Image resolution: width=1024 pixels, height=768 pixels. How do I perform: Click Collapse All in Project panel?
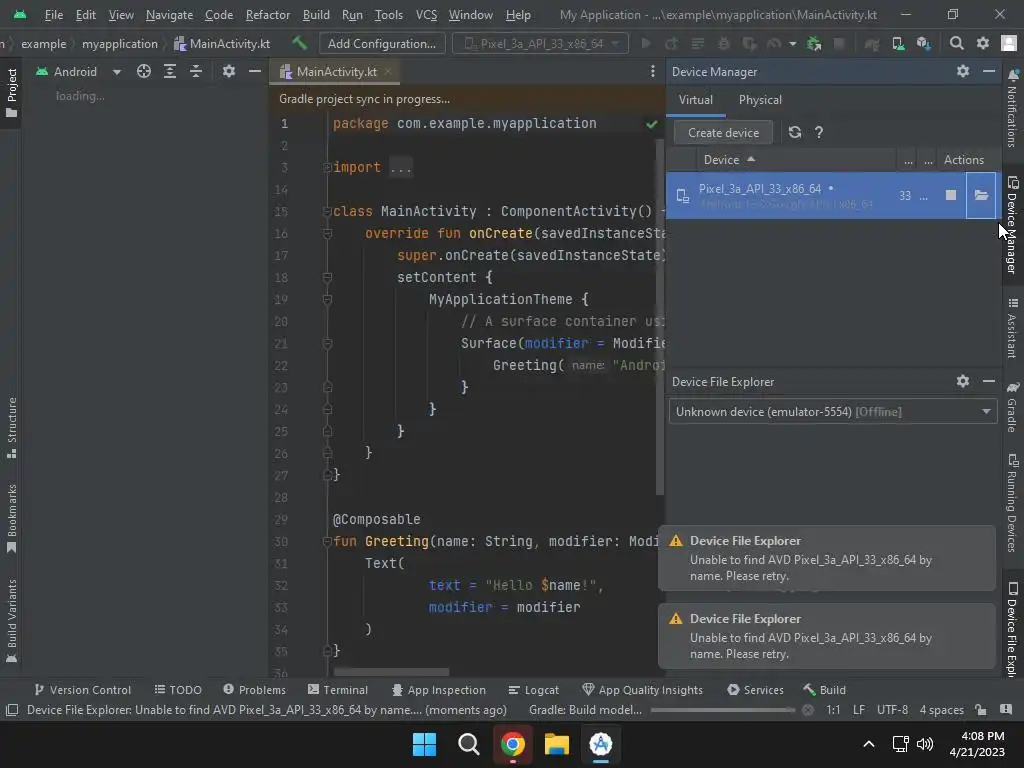point(196,71)
